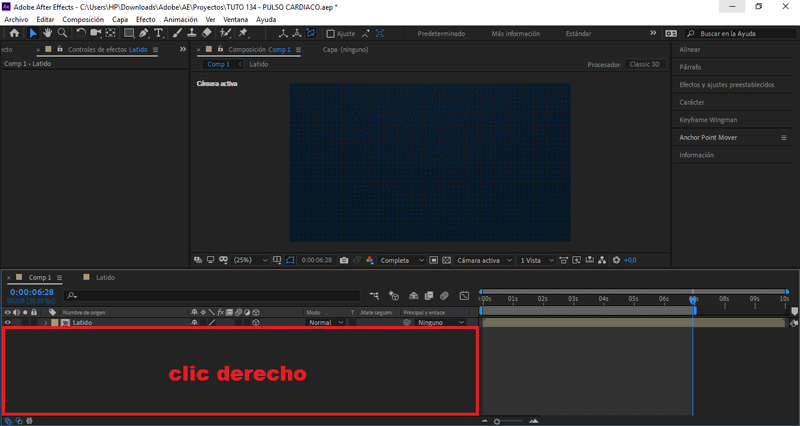
Task: Toggle the lock on Controles de efectos panel
Action: 60,49
